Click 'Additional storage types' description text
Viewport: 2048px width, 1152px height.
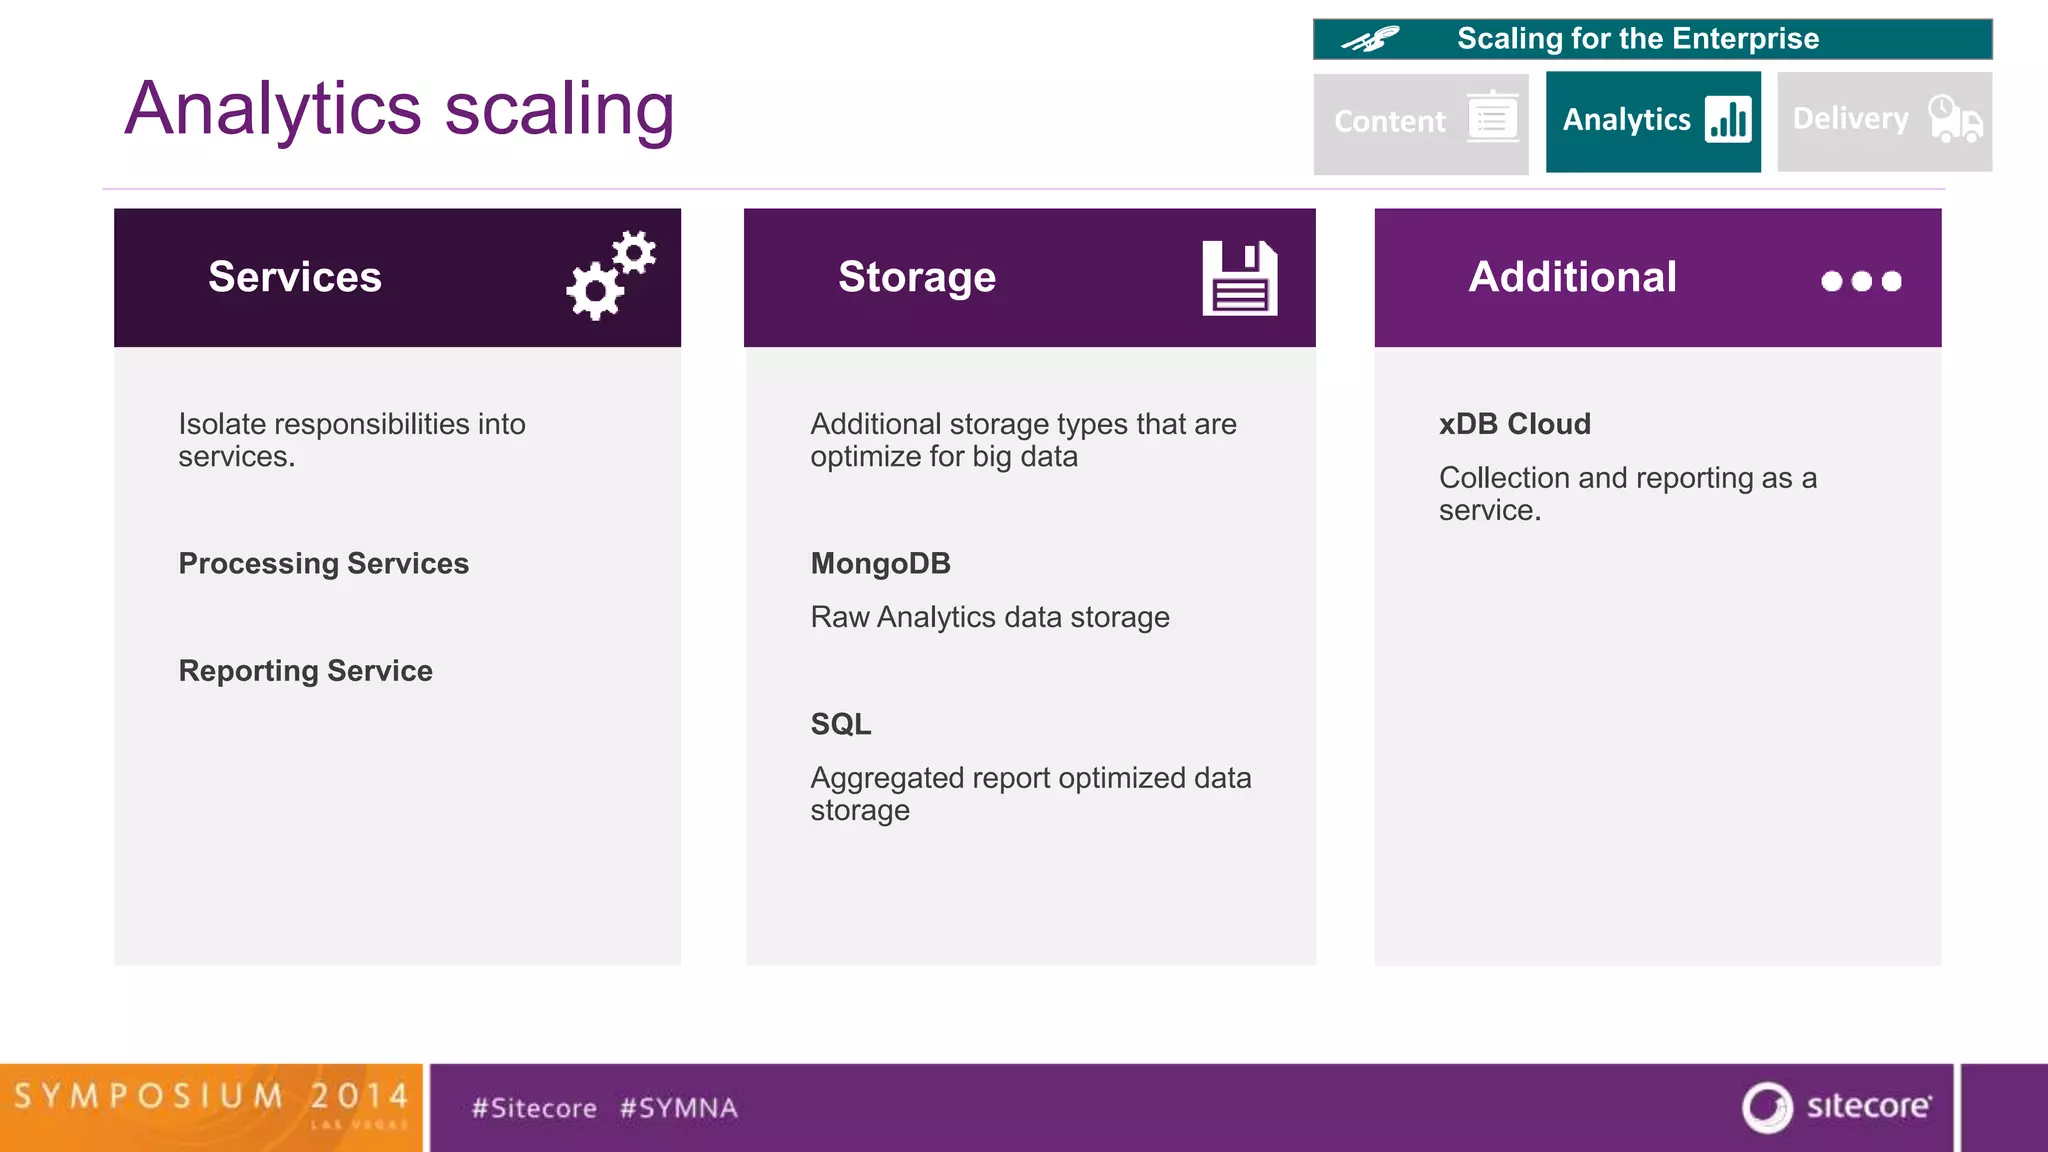coord(1024,440)
